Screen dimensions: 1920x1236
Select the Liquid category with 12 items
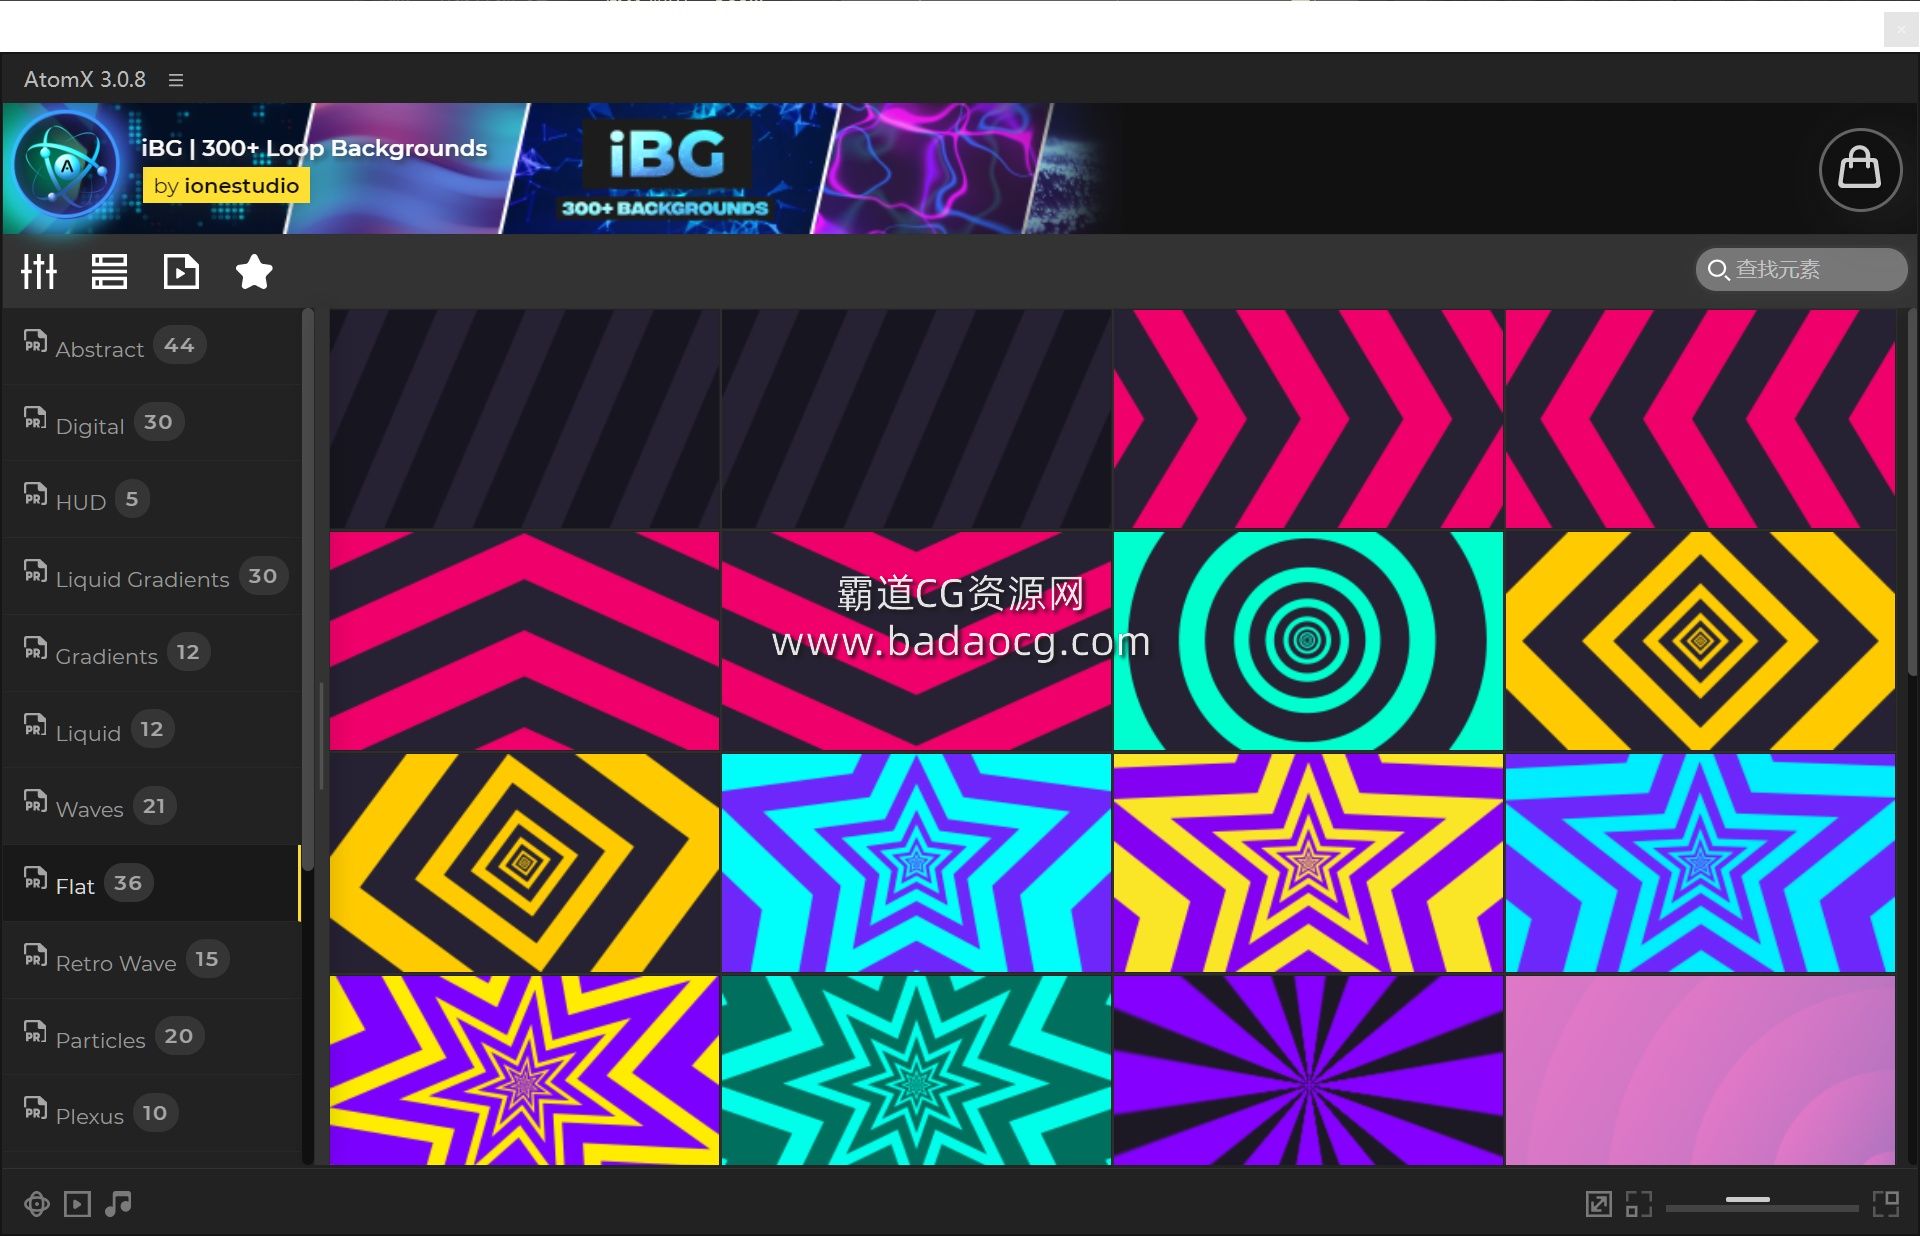[x=151, y=730]
